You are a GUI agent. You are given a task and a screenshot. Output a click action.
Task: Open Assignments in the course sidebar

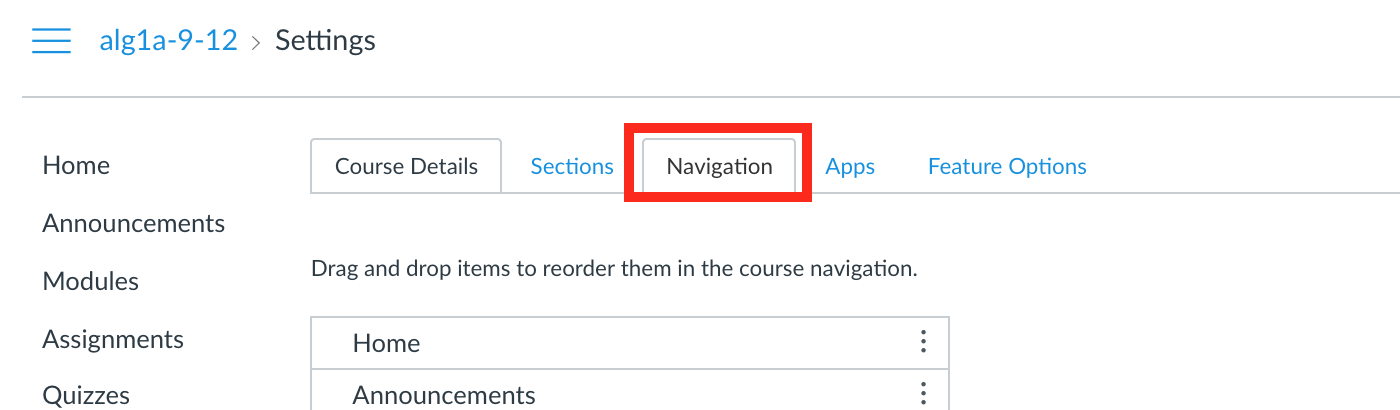pos(112,339)
